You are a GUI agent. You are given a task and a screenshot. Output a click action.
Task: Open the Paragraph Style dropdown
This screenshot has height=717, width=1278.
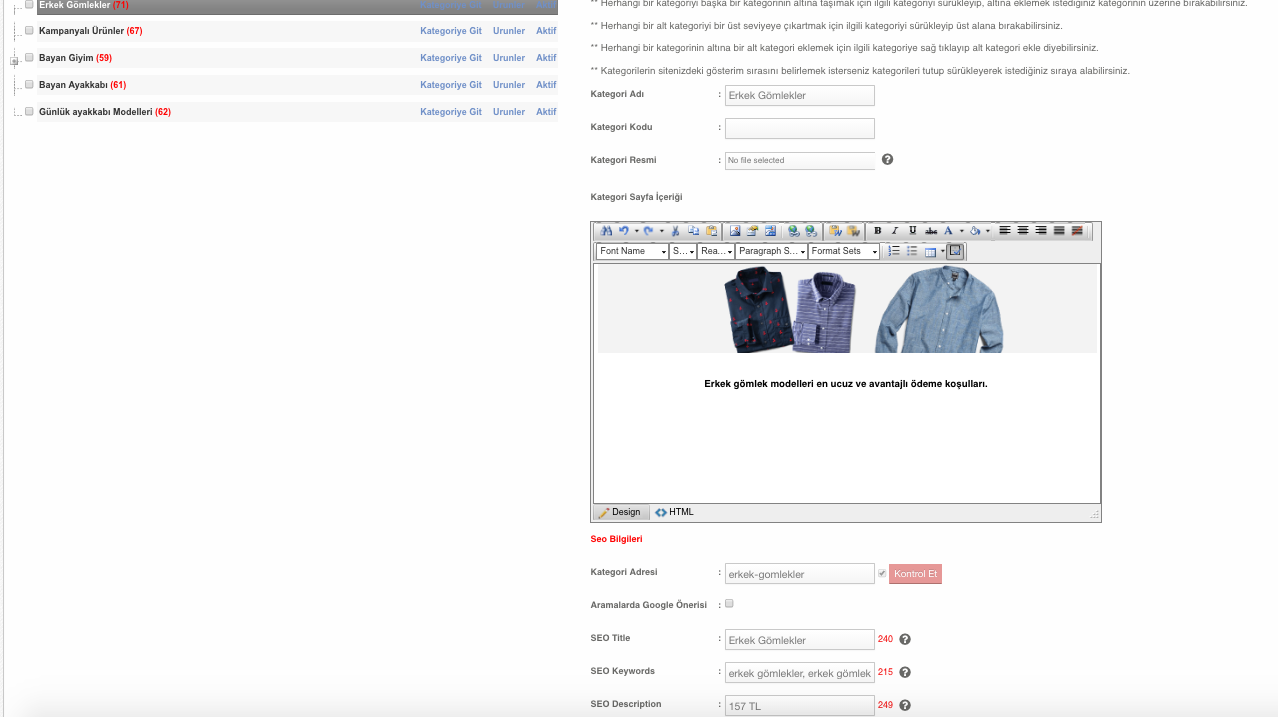771,251
